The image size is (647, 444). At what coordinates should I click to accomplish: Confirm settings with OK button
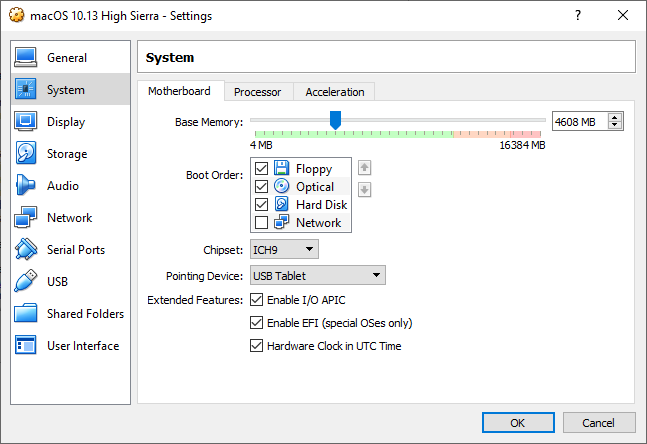pyautogui.click(x=517, y=423)
